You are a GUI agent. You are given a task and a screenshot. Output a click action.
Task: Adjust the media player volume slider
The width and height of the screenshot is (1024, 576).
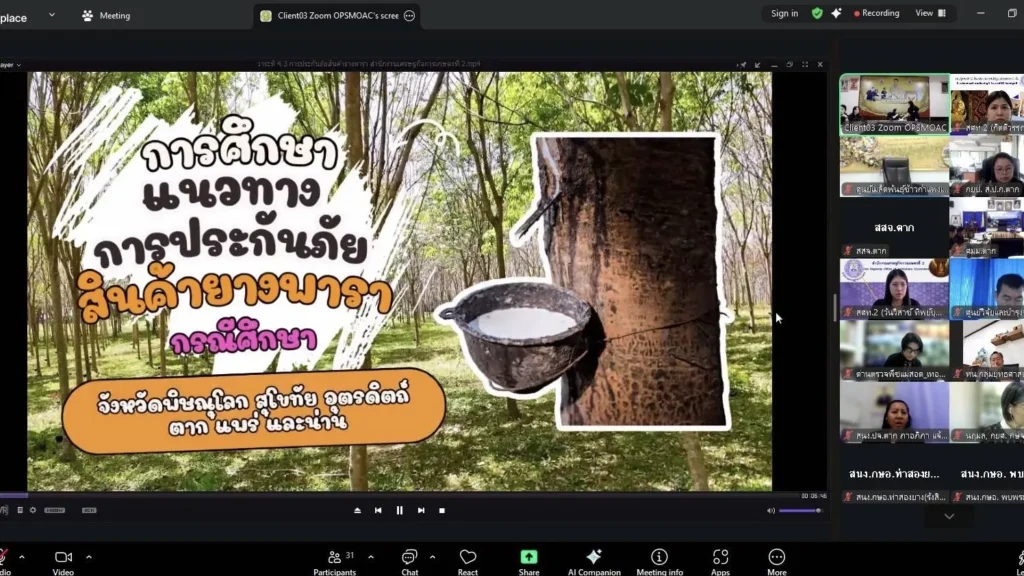tap(799, 510)
